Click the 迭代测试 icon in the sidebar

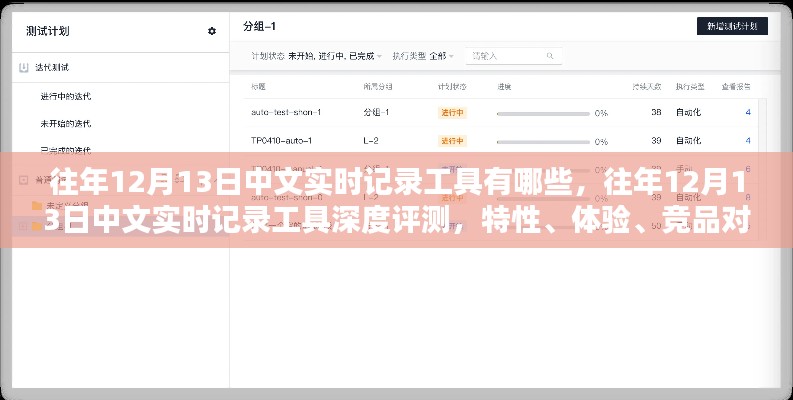[25, 68]
